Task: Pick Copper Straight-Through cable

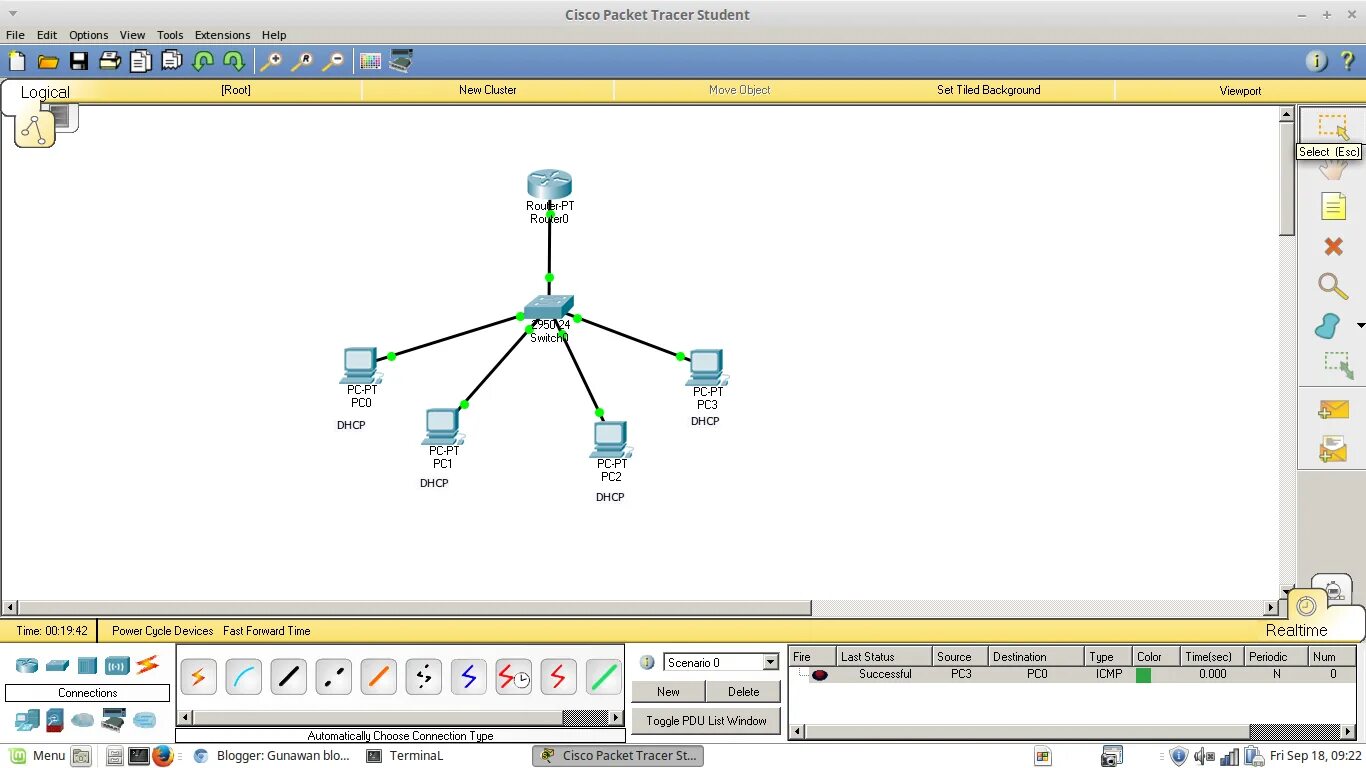Action: (288, 677)
